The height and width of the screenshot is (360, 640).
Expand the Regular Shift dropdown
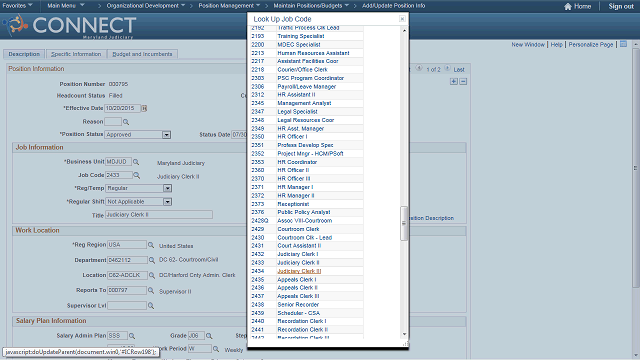[167, 202]
